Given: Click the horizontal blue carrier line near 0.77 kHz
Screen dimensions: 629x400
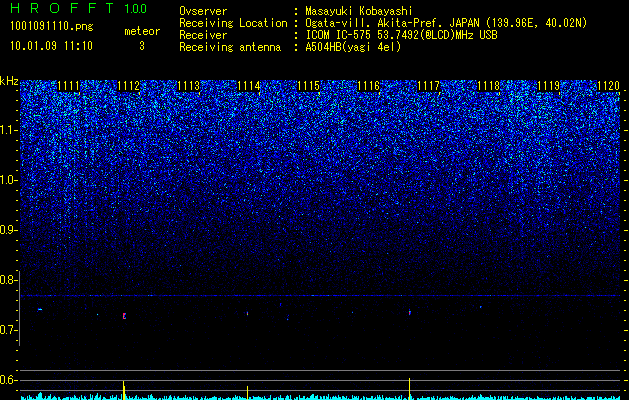Looking at the screenshot, I should click(320, 295).
